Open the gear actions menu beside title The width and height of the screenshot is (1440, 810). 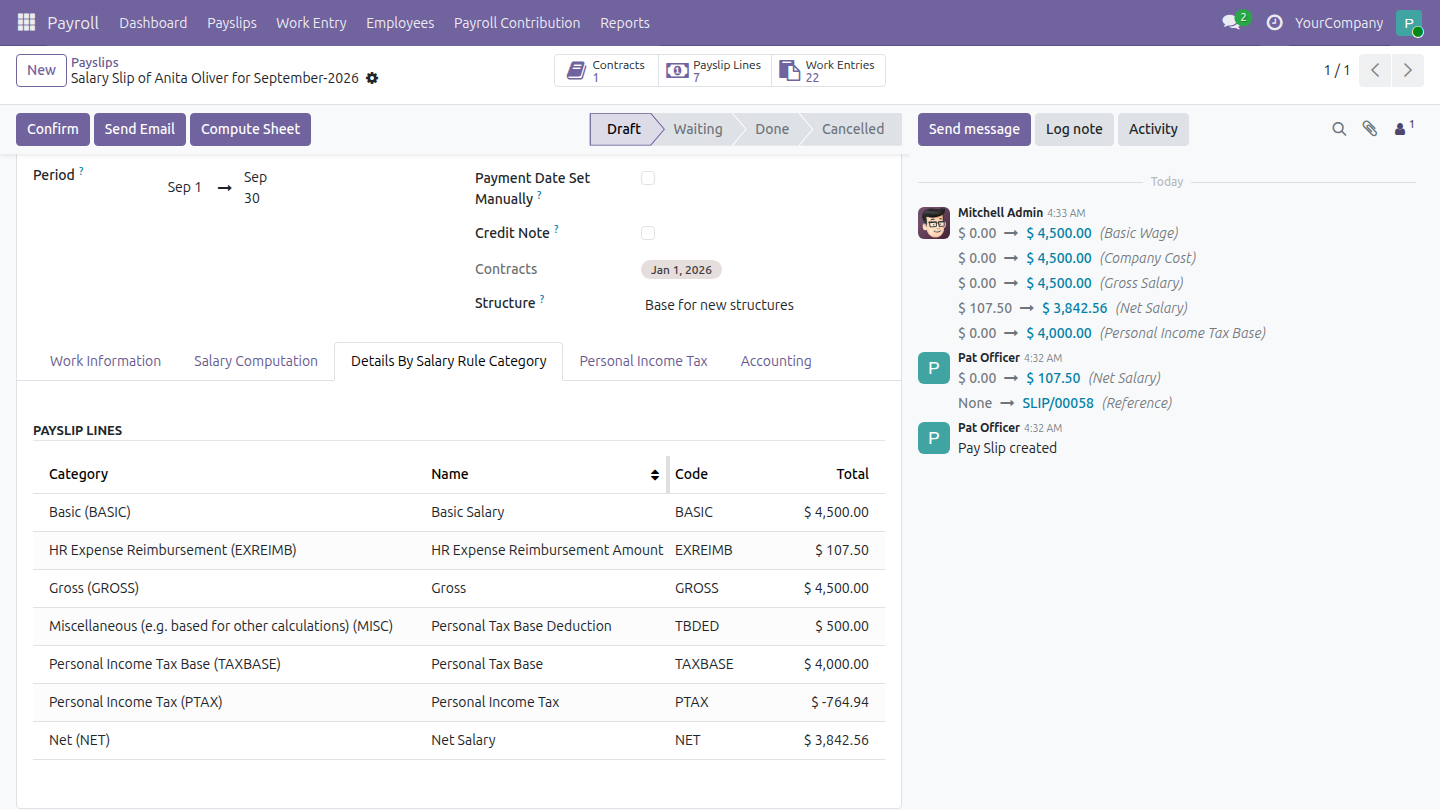click(372, 78)
